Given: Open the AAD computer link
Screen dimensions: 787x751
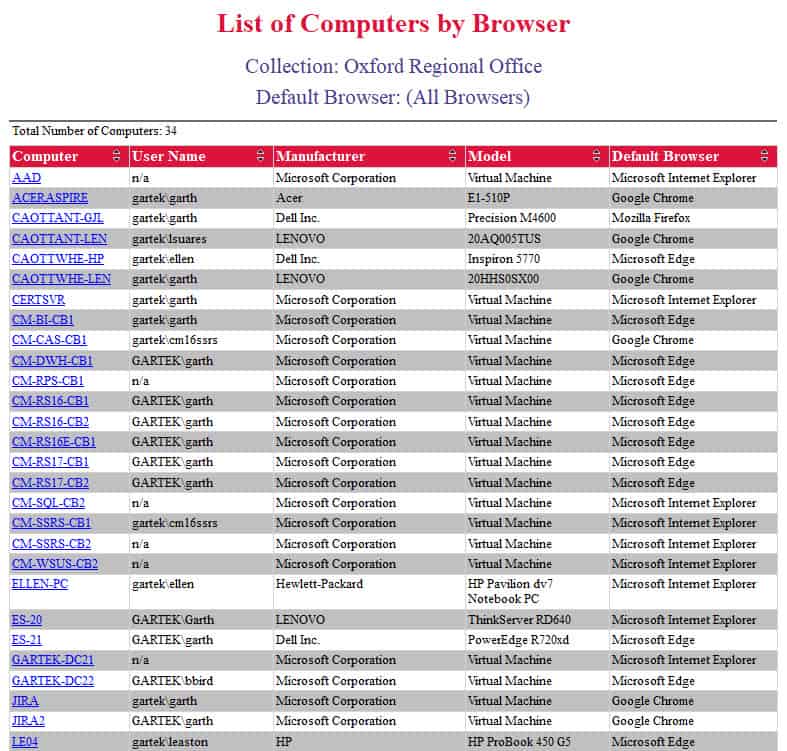Looking at the screenshot, I should tap(26, 178).
